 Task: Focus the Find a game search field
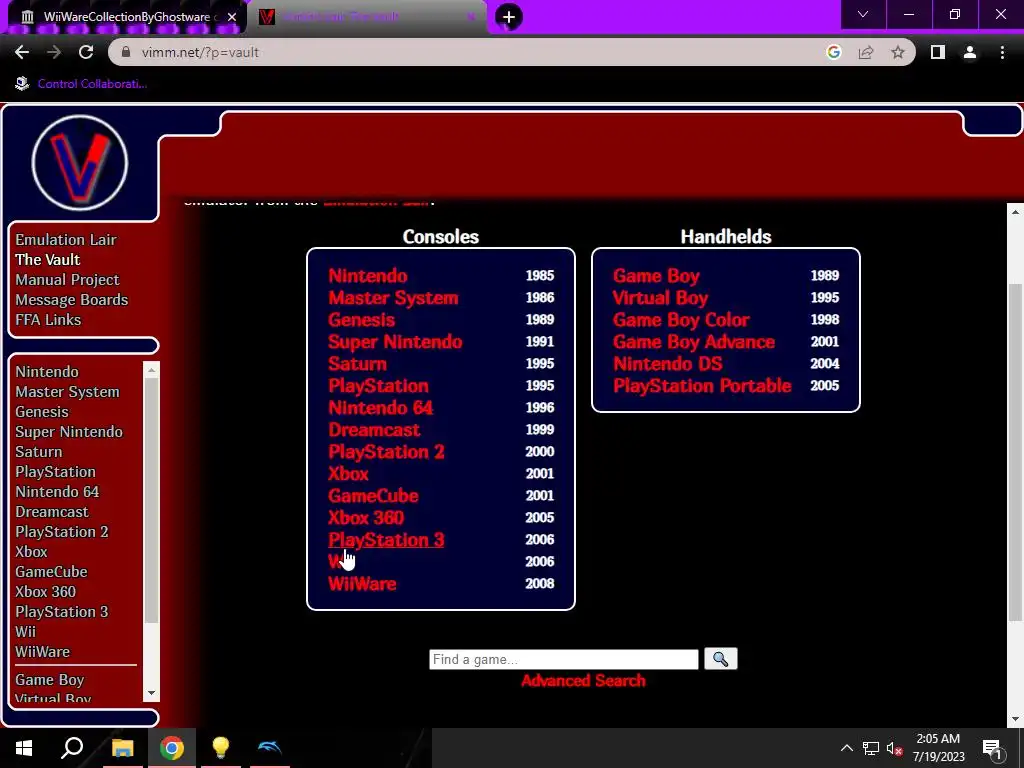(564, 659)
